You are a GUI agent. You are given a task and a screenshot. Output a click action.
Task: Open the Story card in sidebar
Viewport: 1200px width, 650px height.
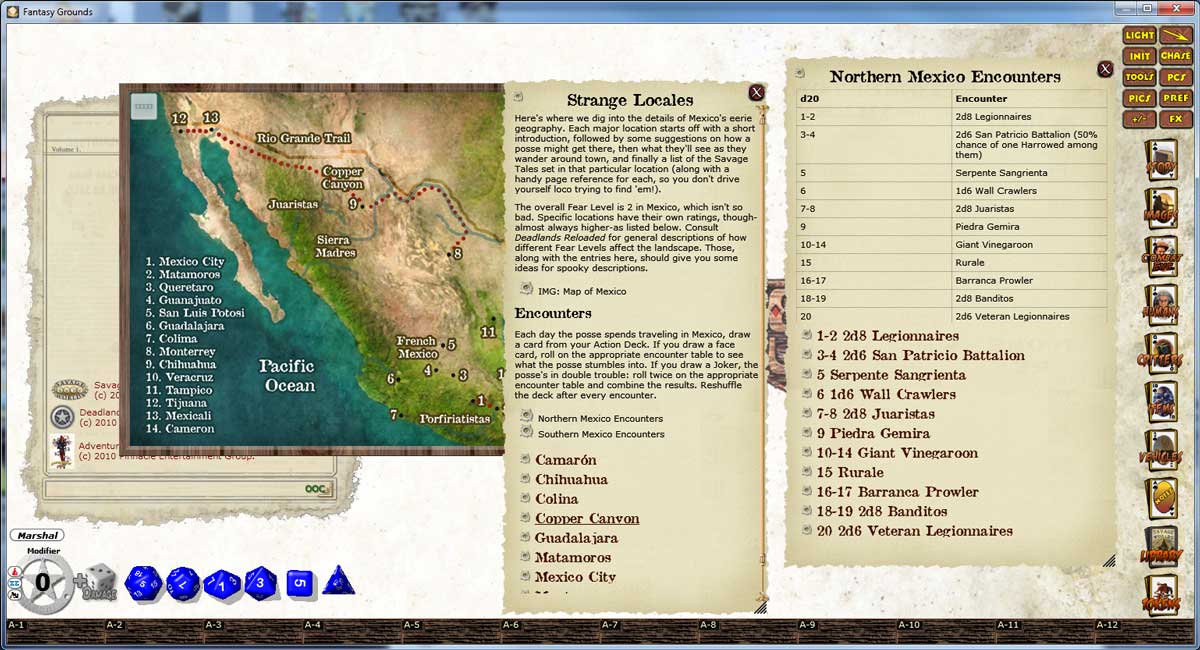click(1159, 158)
